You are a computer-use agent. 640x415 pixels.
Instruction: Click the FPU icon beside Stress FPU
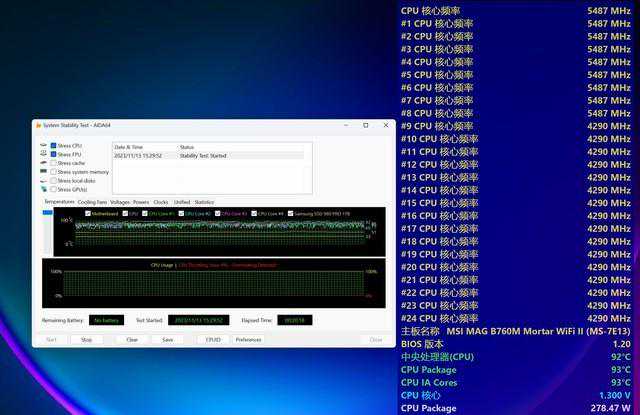pyautogui.click(x=45, y=155)
